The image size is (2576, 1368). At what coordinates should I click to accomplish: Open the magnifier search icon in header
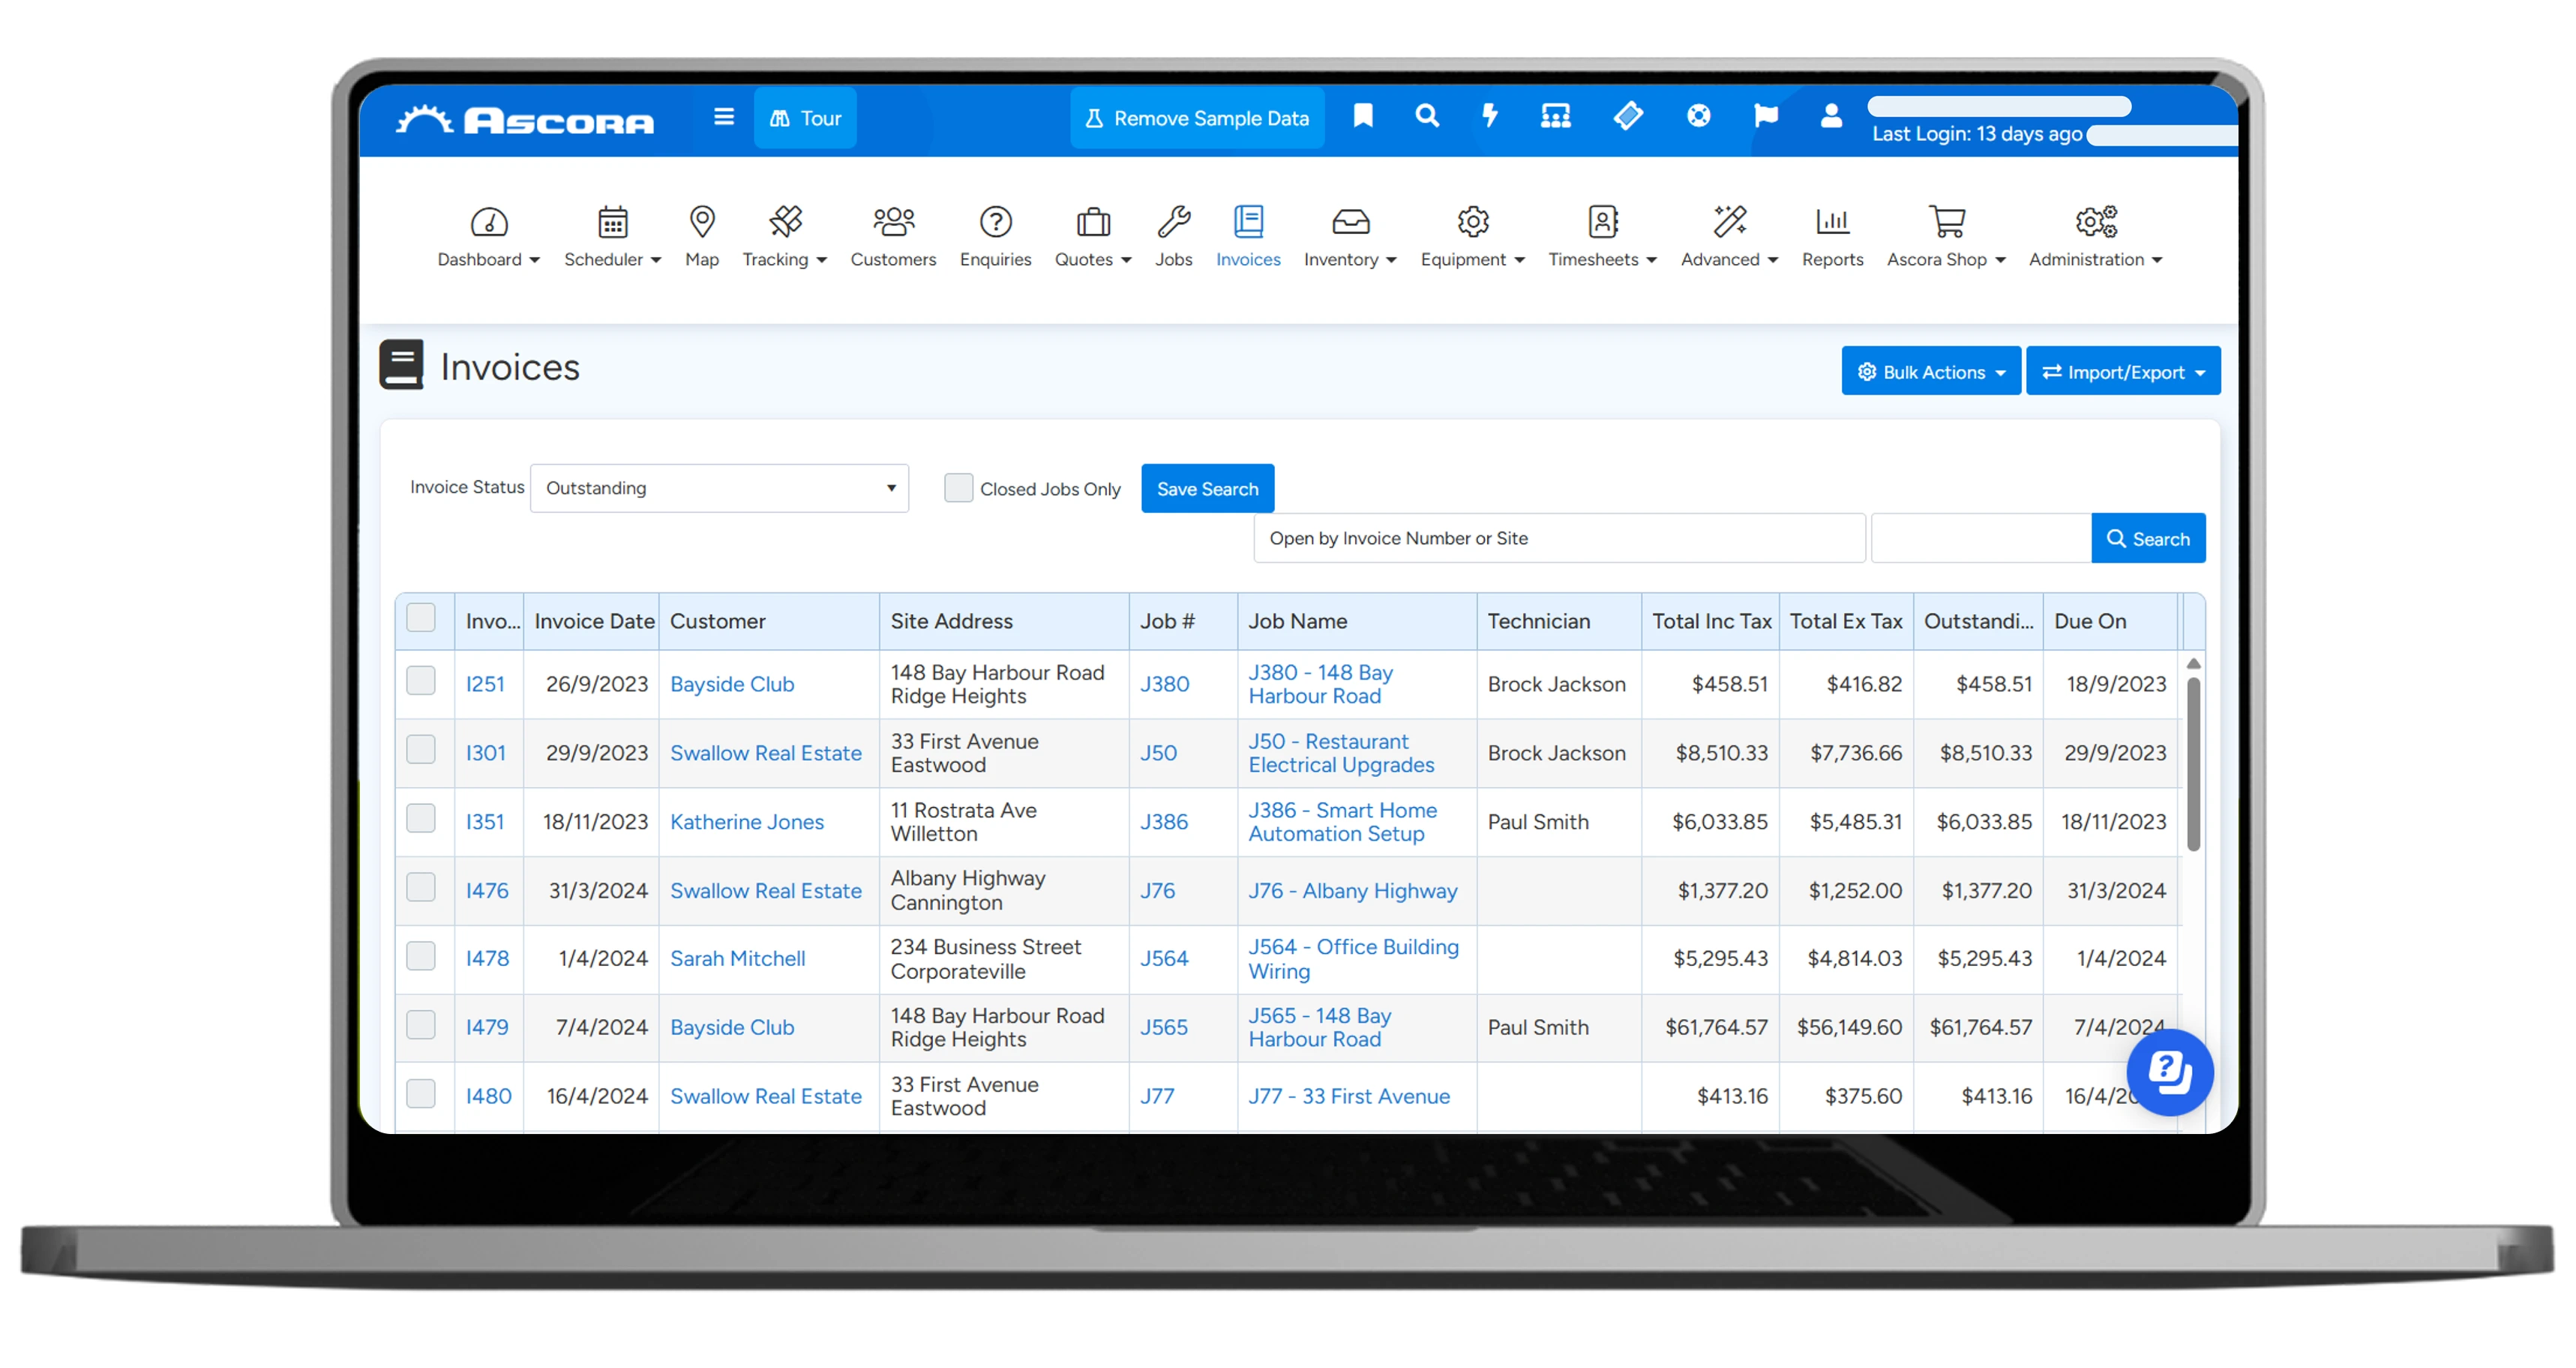[x=1427, y=116]
